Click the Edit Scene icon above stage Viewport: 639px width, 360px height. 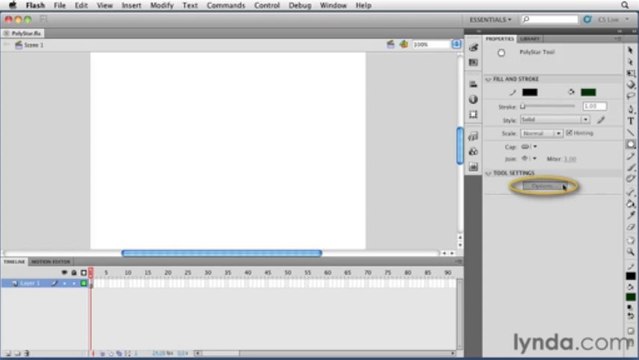click(x=390, y=44)
